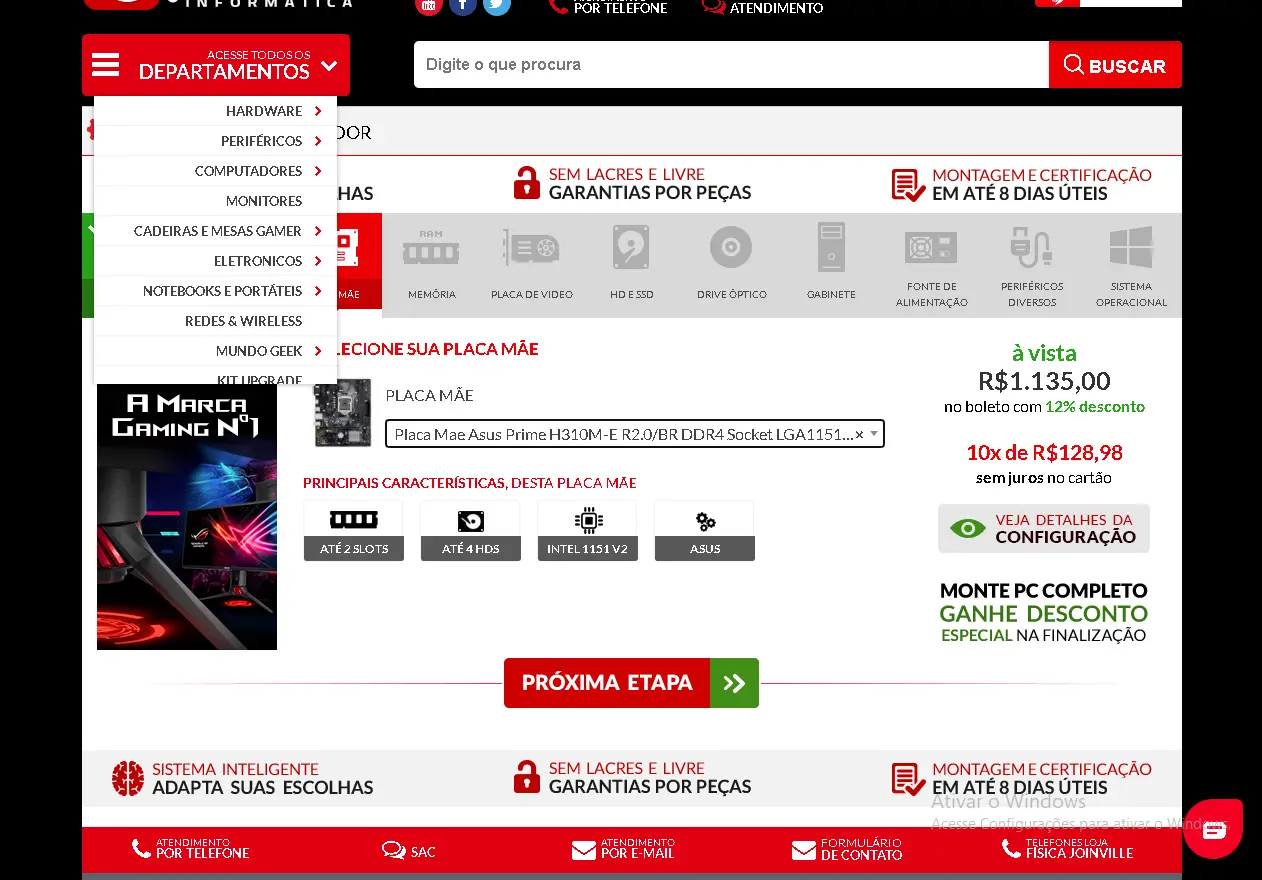Expand the Cadeiras e Mesas Gamer arrow
This screenshot has width=1262, height=880.
point(318,231)
